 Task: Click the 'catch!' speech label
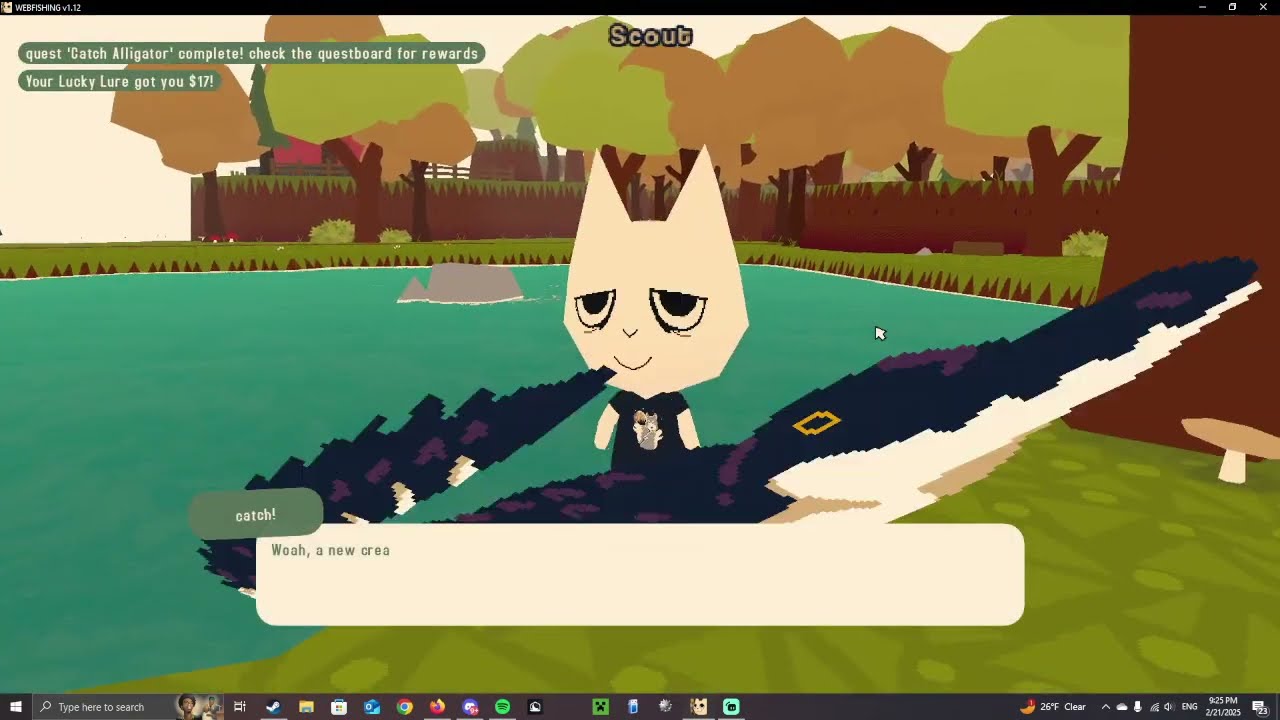coord(255,515)
